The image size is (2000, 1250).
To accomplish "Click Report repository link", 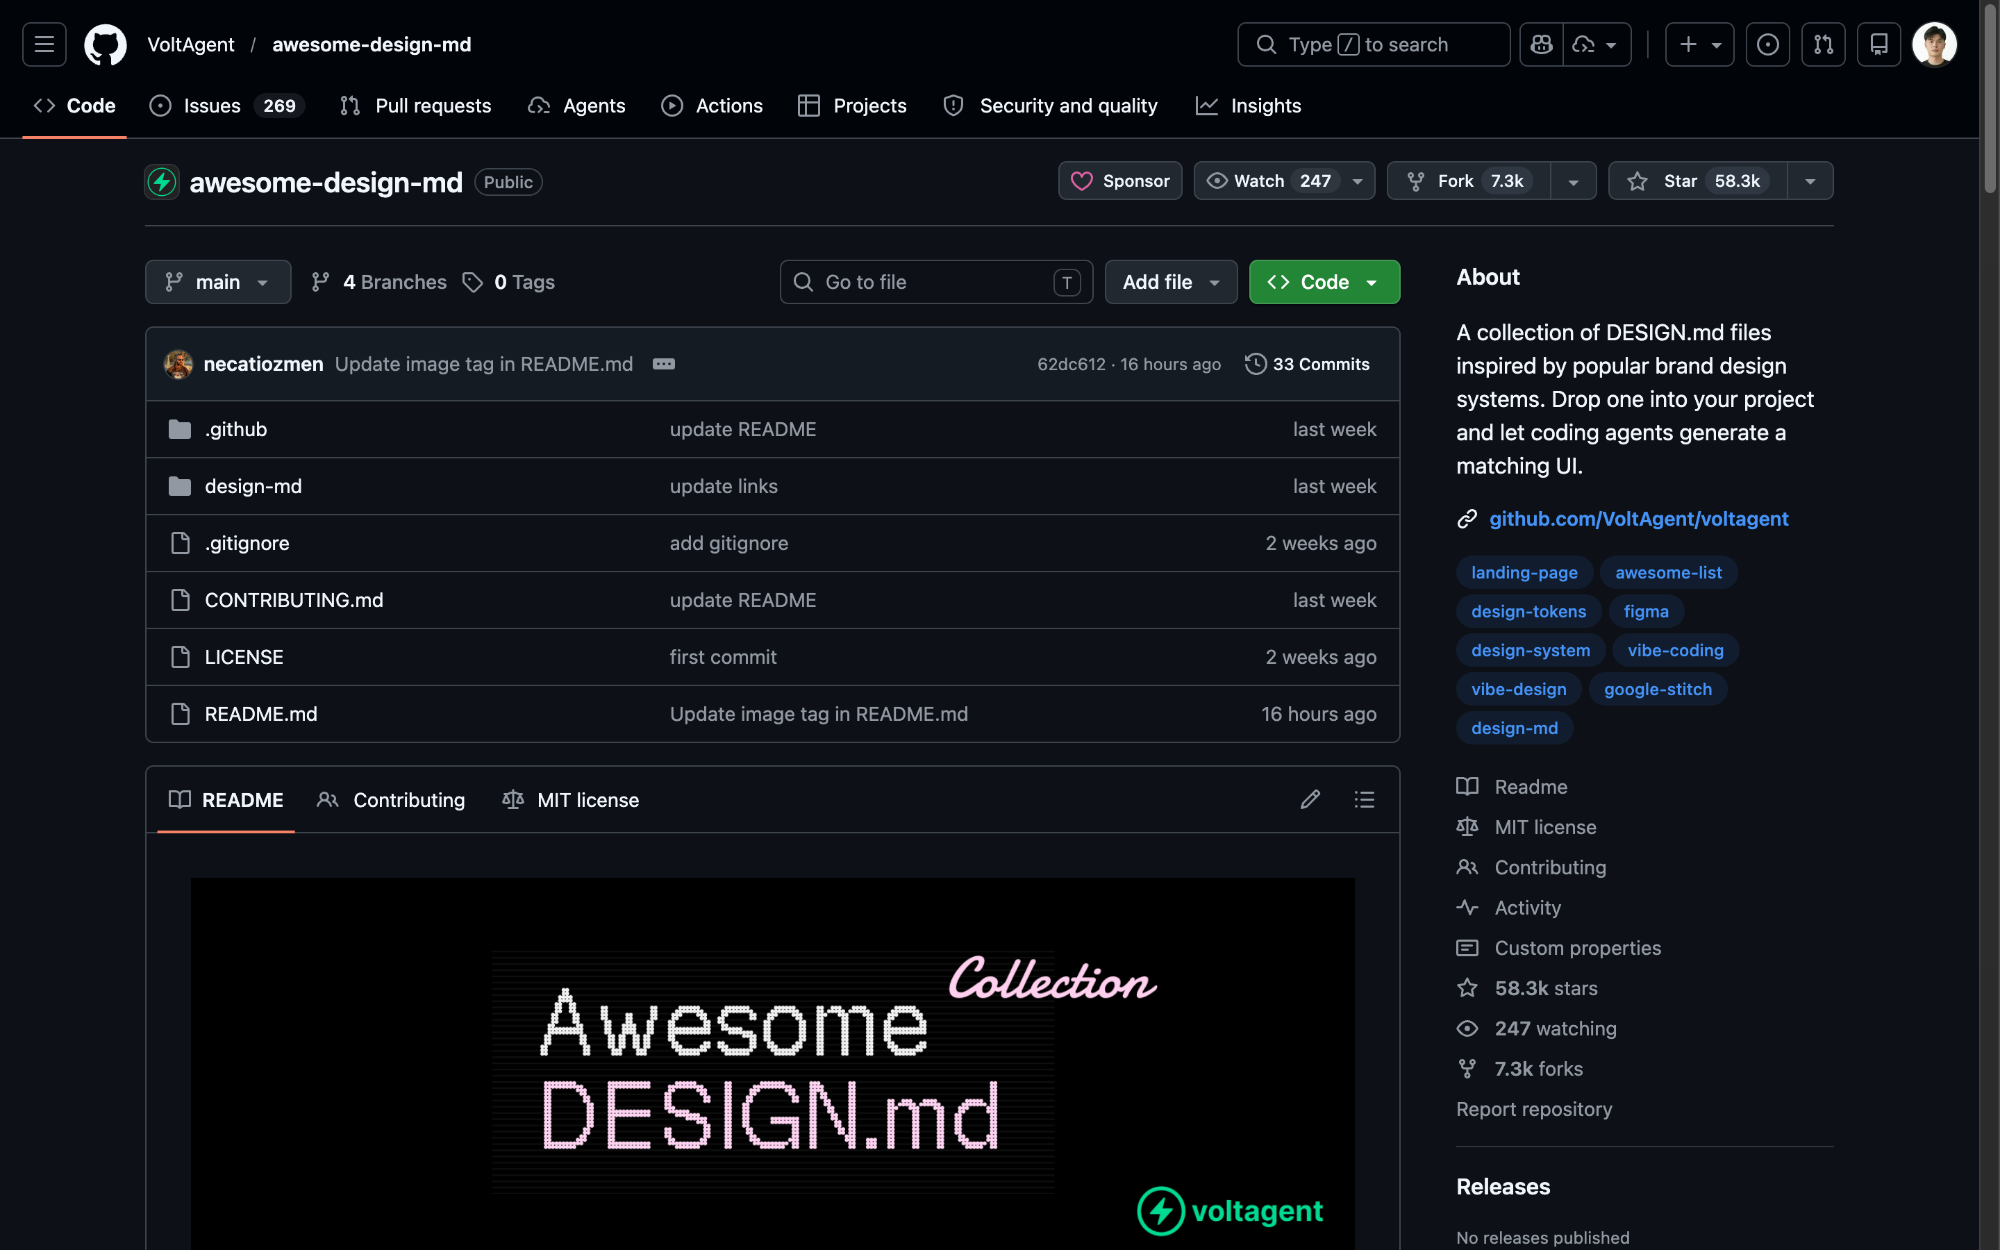I will (x=1534, y=1109).
